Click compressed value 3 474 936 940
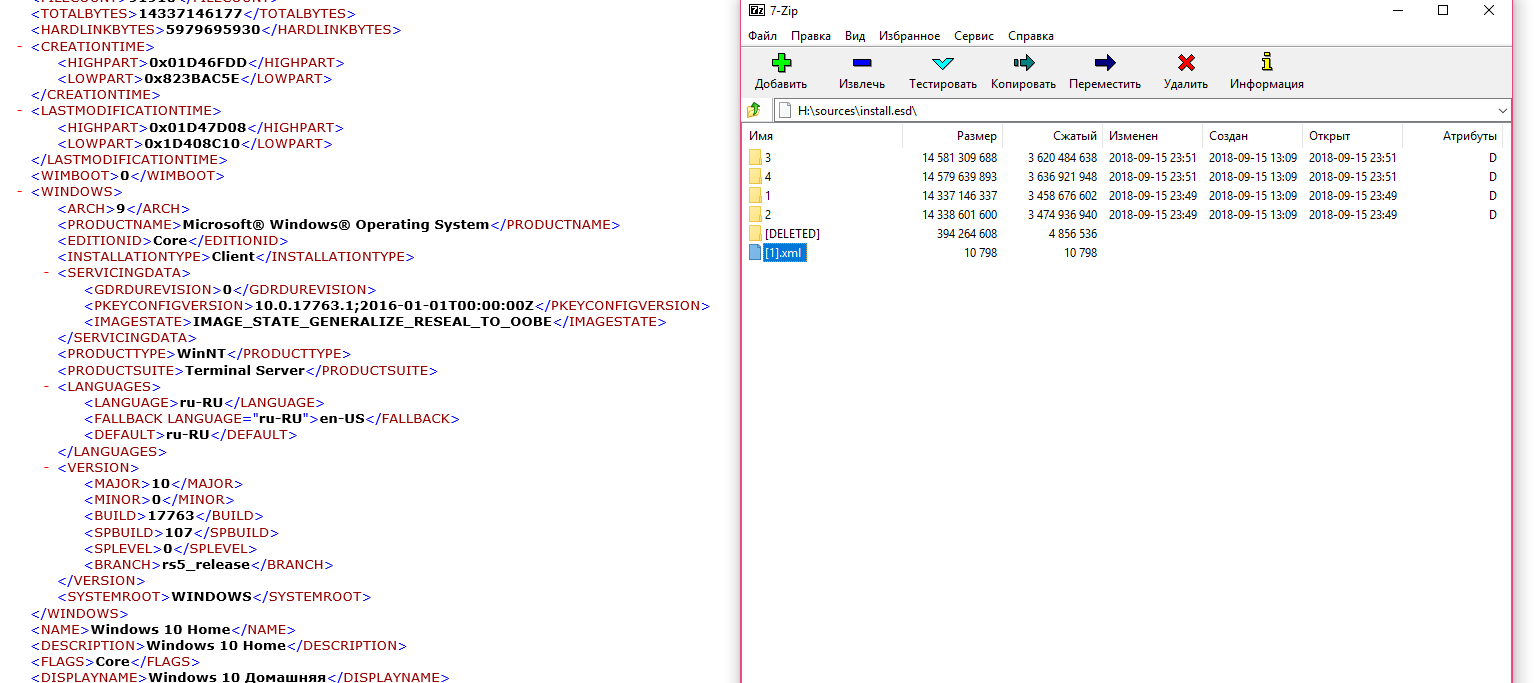 click(1062, 215)
